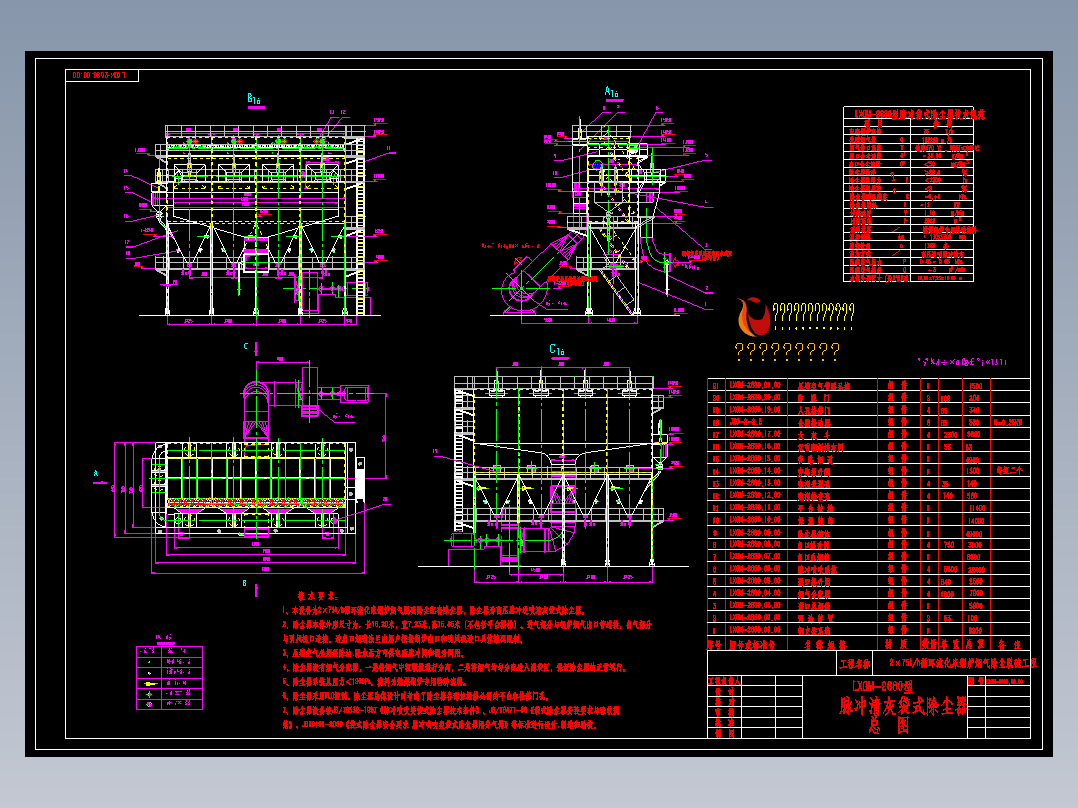Image resolution: width=1078 pixels, height=808 pixels.
Task: Click parts list row 7 drawing number "LXGM-2660.07.00"
Action: tap(755, 556)
